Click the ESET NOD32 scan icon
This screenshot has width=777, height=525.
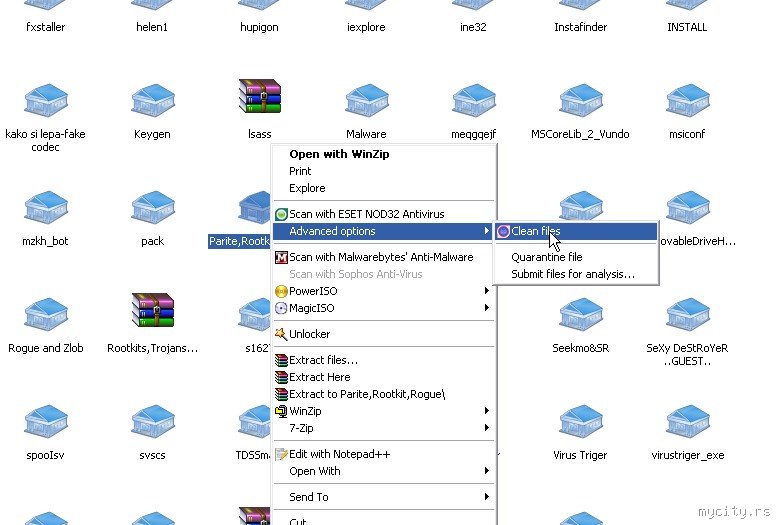point(281,214)
